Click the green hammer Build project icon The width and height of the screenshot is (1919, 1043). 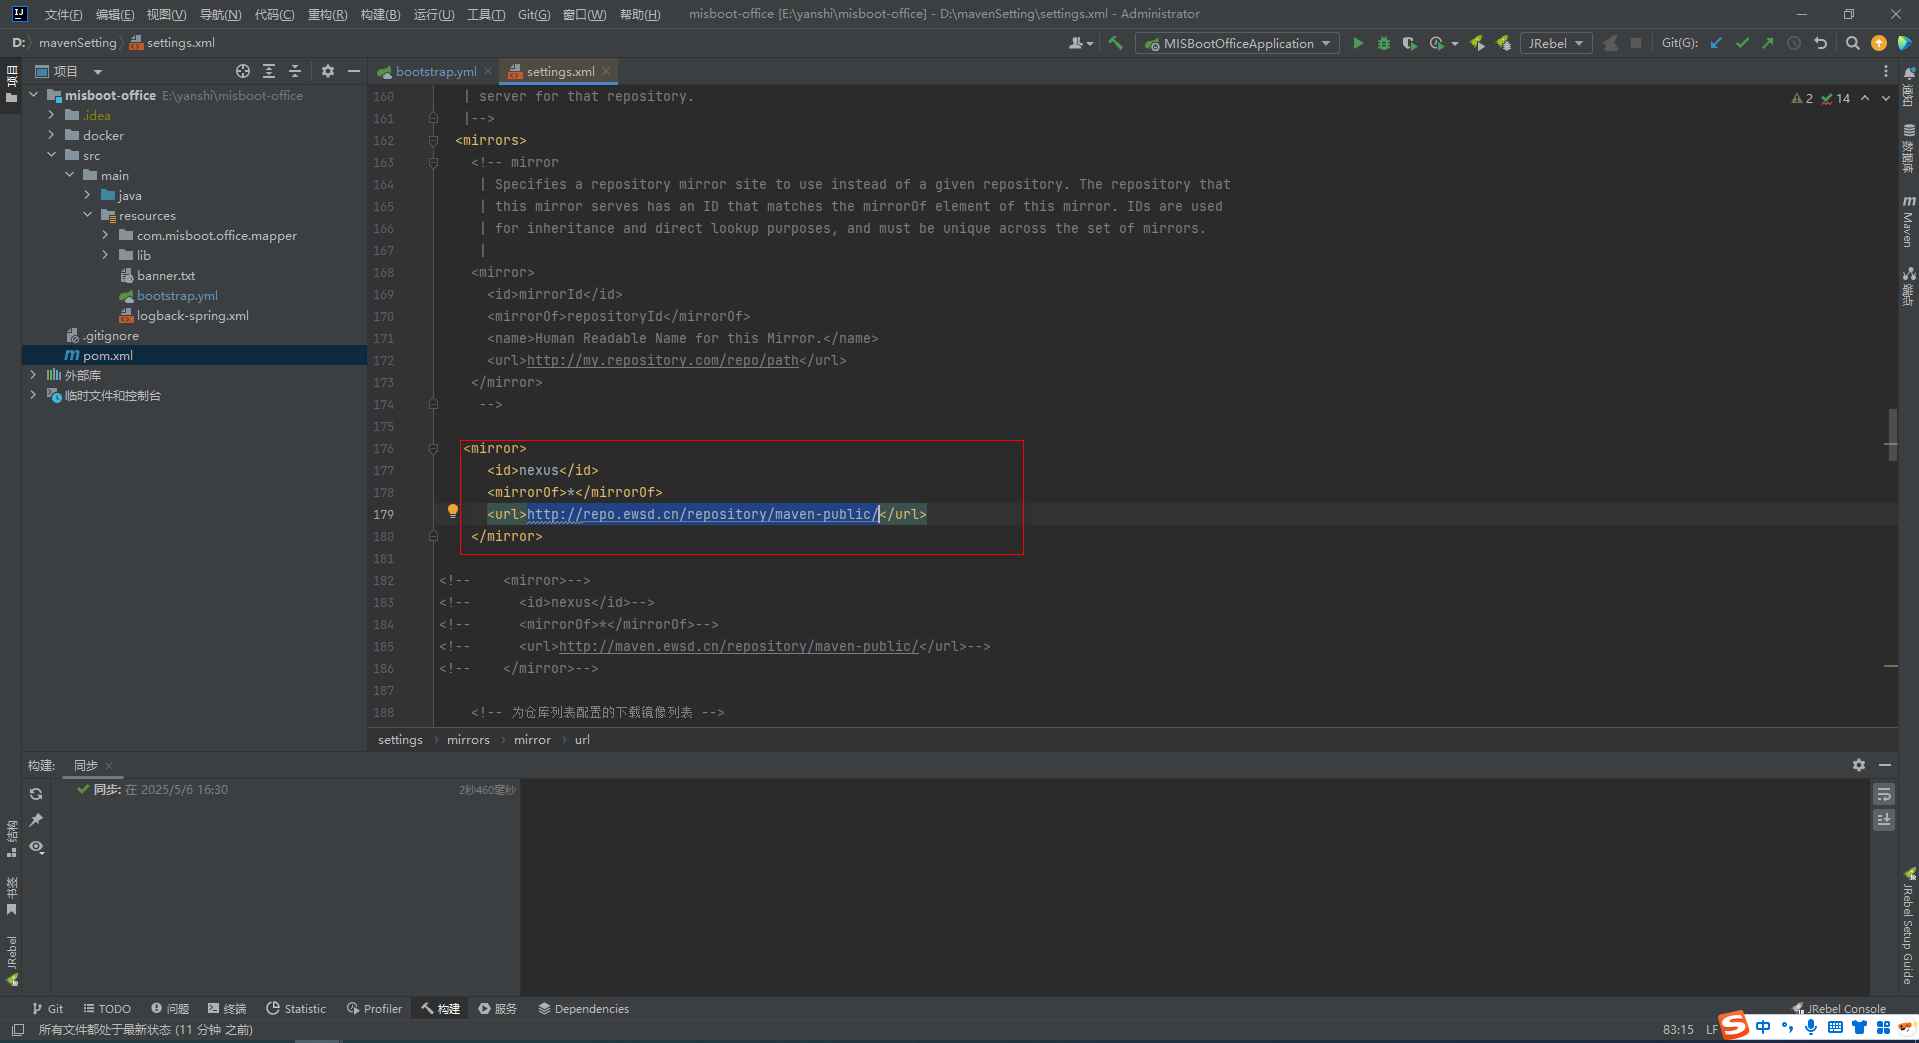(x=1115, y=43)
